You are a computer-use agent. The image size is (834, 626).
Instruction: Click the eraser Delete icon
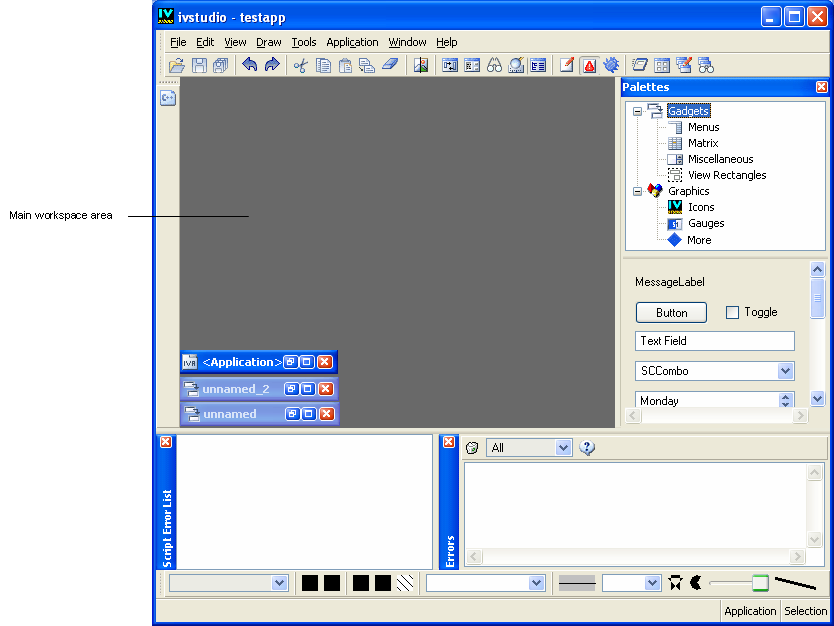click(x=390, y=66)
